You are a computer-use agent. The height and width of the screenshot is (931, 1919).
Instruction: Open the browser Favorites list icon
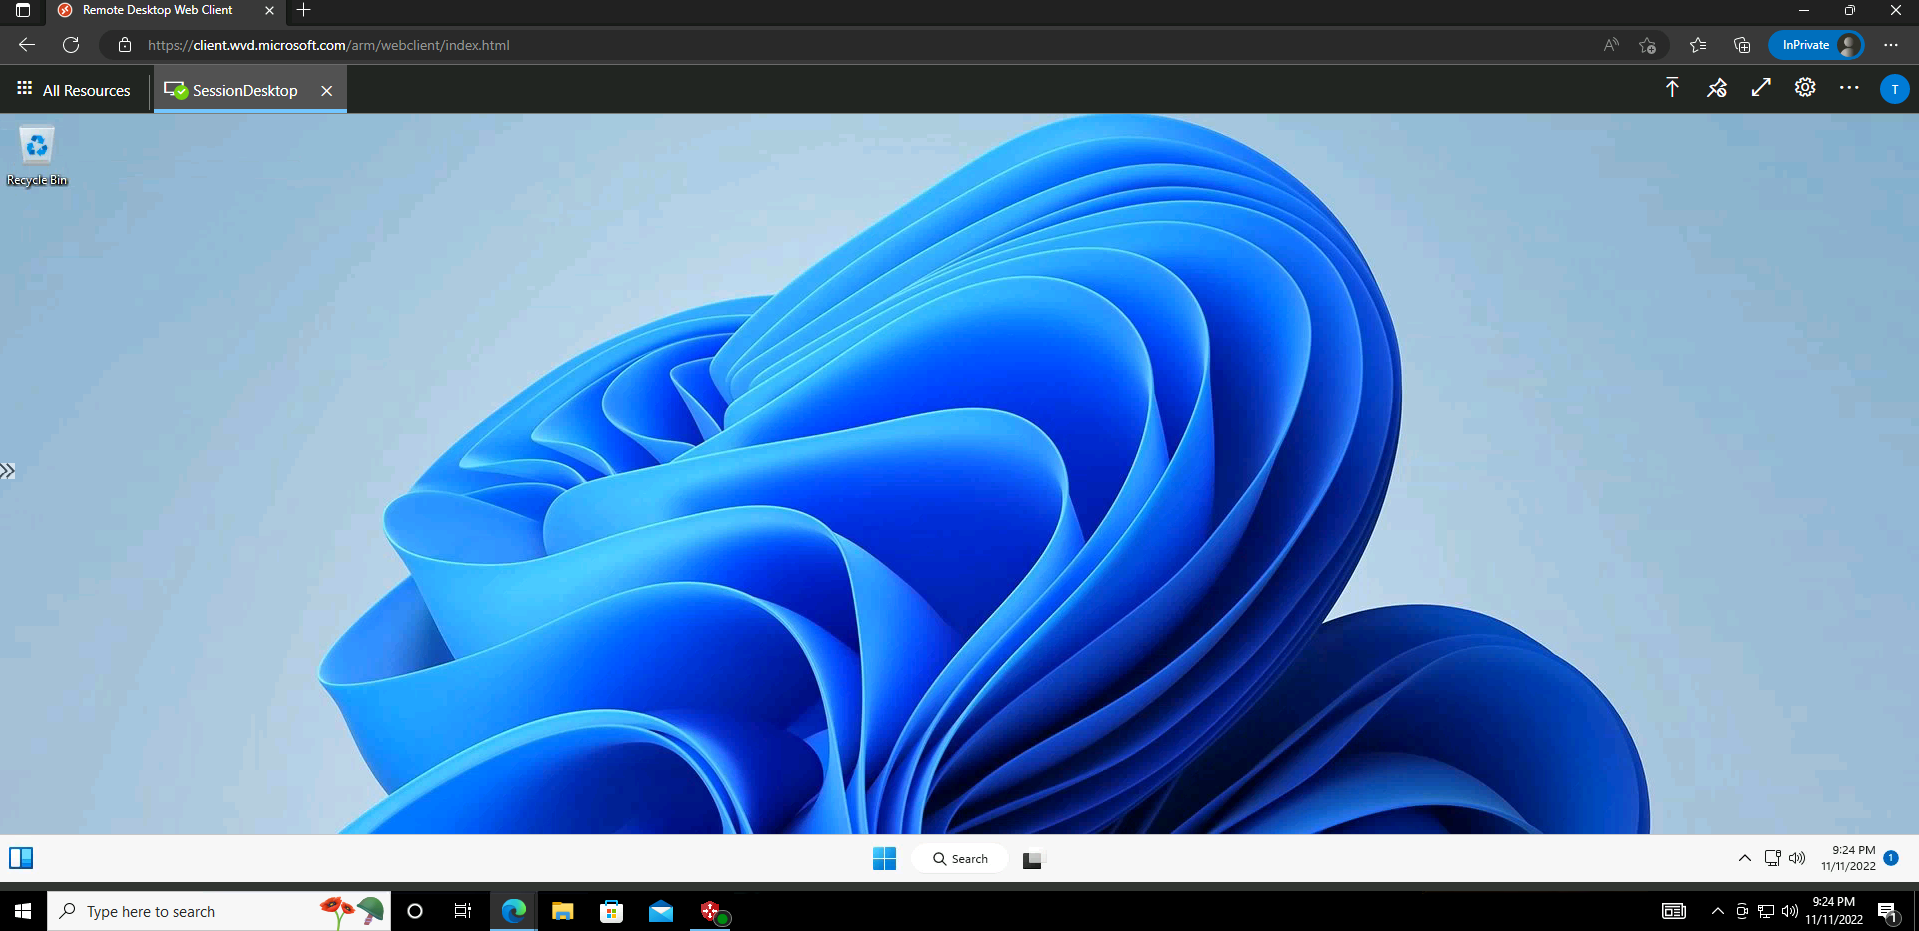click(1698, 45)
